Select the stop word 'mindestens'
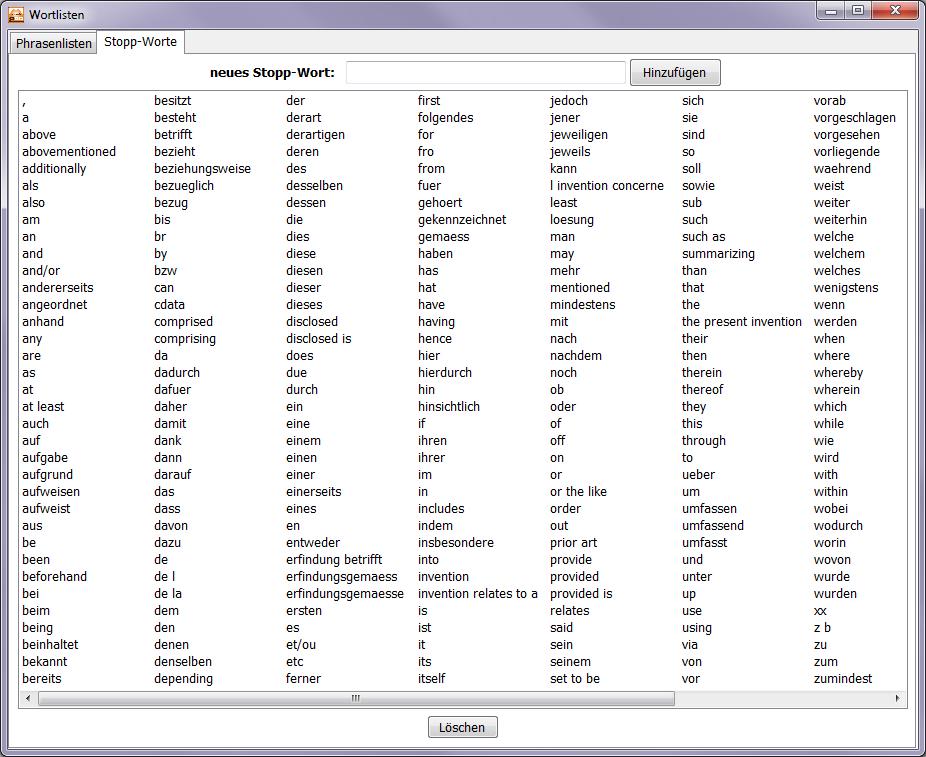 coord(583,305)
